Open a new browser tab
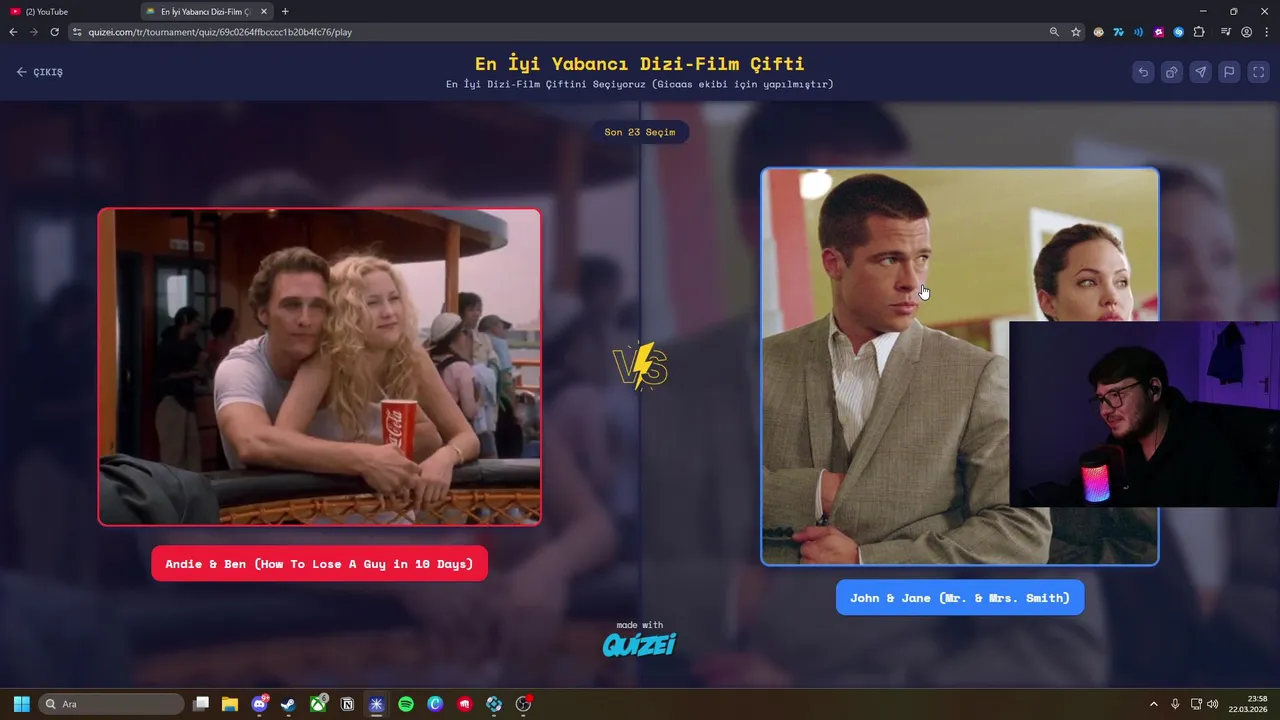 285,12
